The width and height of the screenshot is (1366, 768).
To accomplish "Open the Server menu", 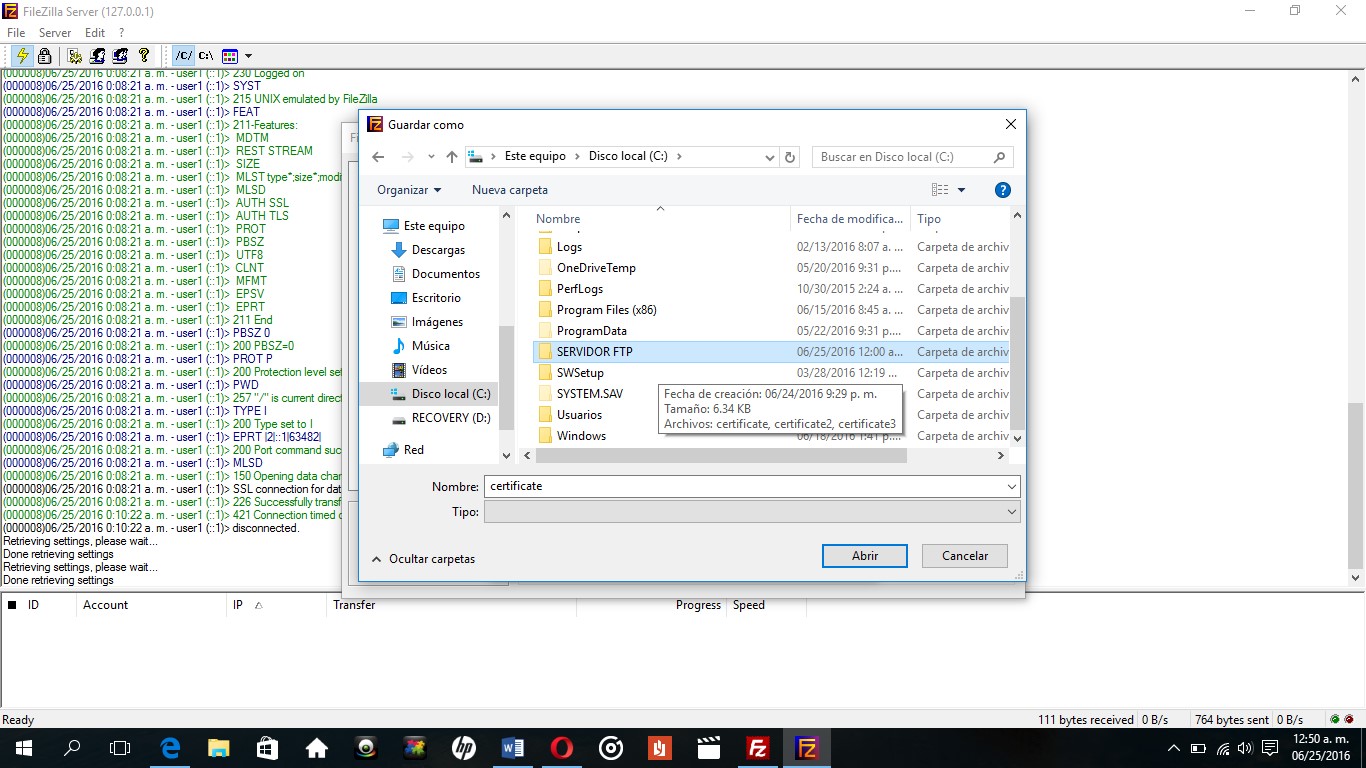I will click(x=55, y=32).
